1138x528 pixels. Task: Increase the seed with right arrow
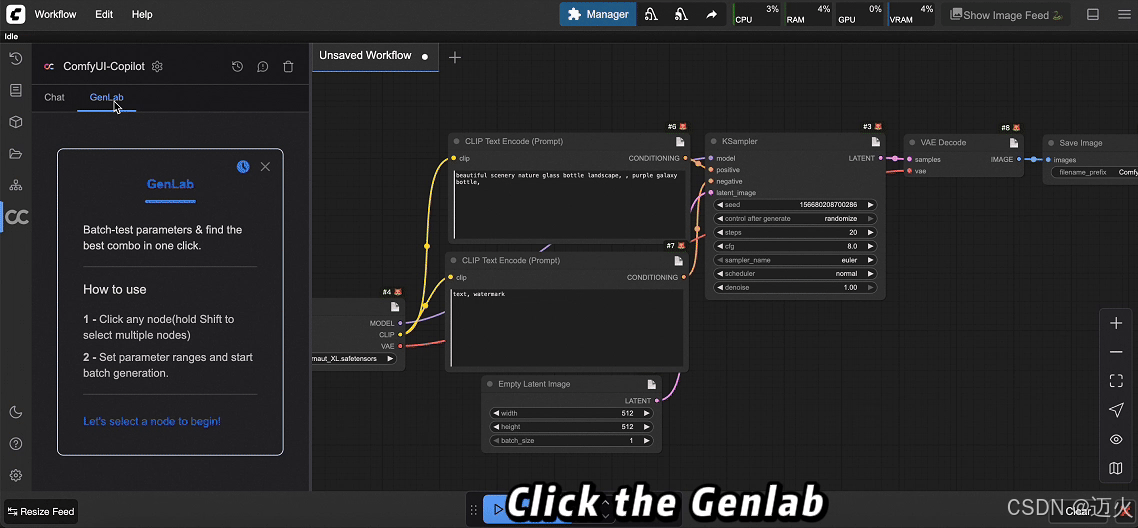[x=870, y=205]
